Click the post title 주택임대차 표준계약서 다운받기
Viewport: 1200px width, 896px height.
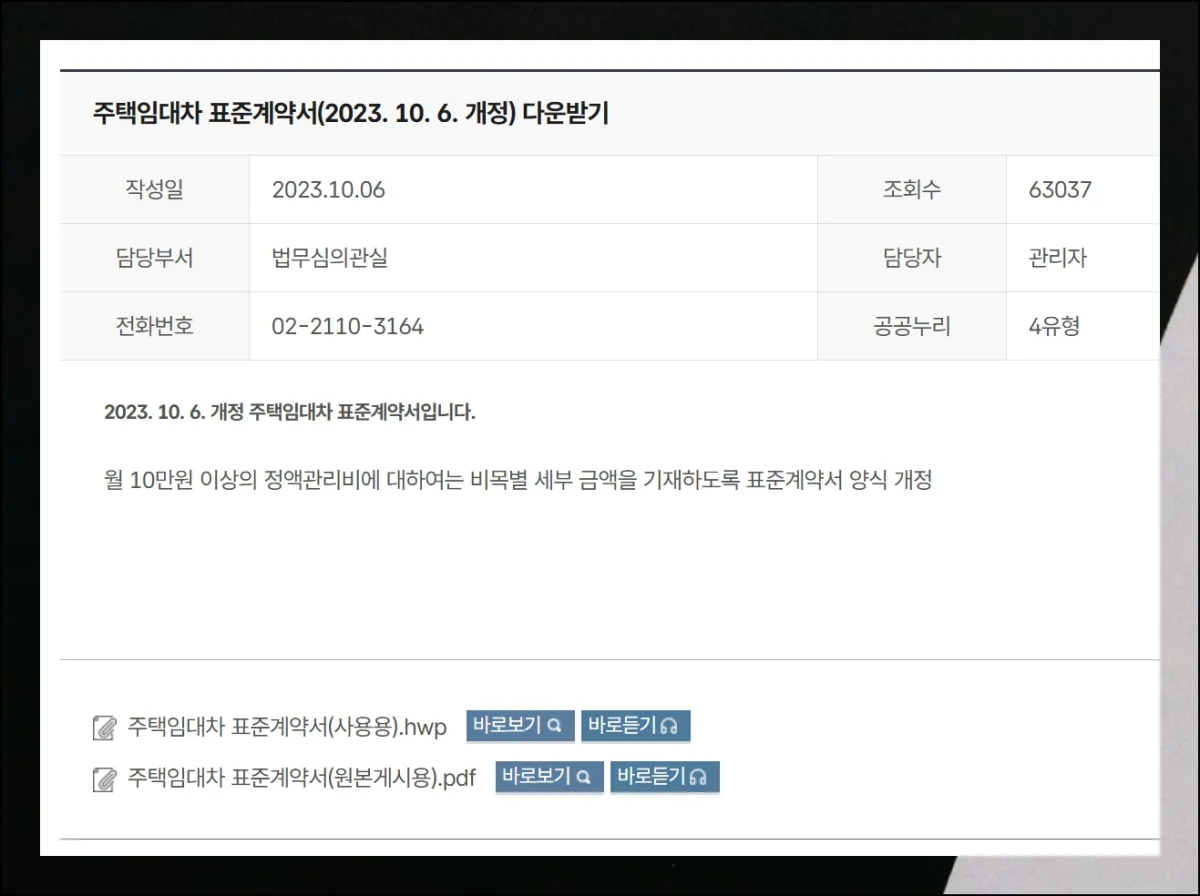(350, 113)
